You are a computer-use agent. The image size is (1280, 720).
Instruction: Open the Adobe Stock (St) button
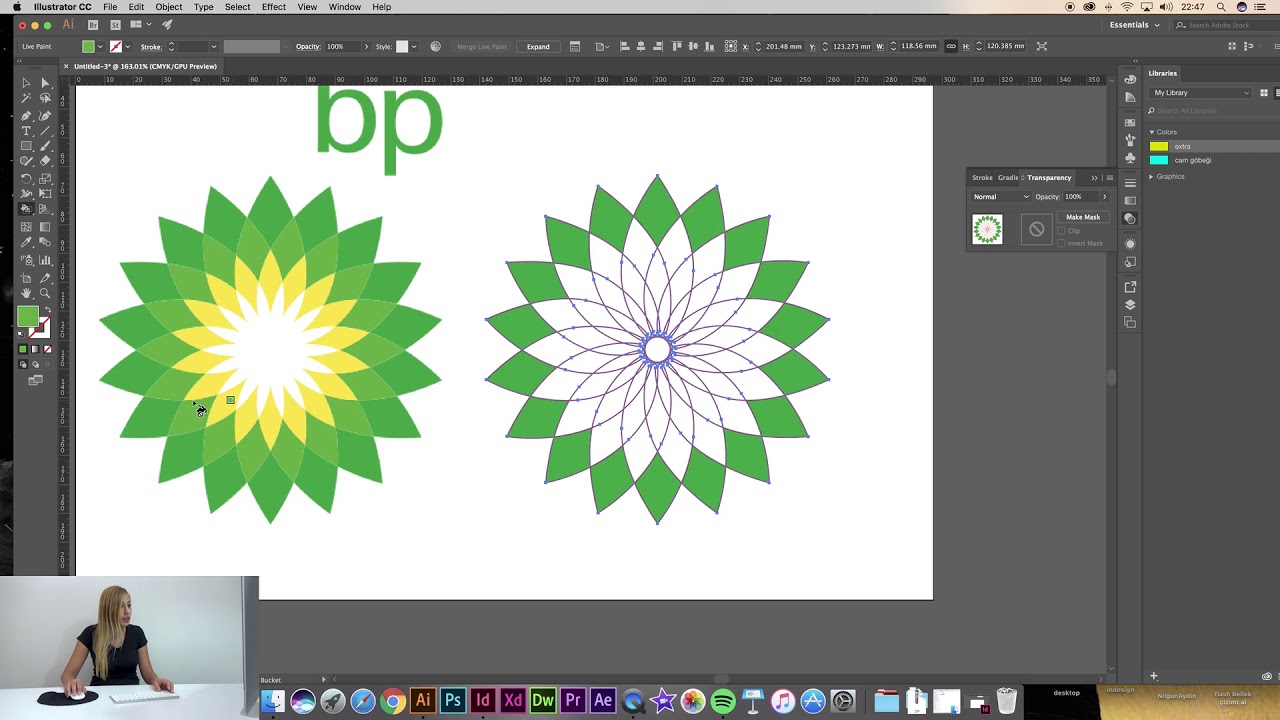pyautogui.click(x=115, y=24)
